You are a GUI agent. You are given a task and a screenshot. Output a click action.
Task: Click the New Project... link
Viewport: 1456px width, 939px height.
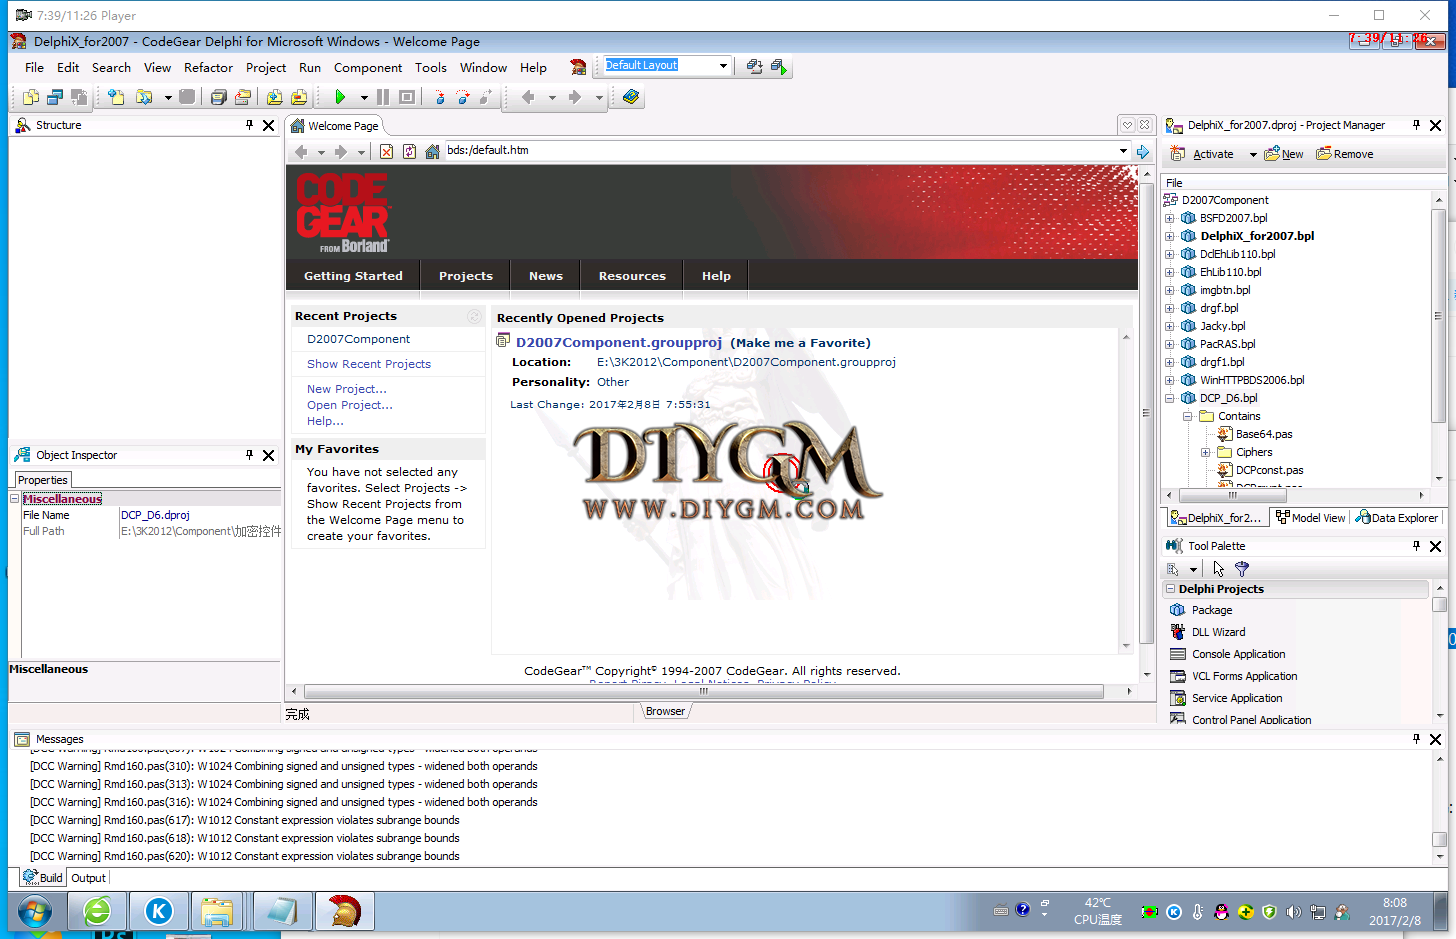tap(347, 389)
